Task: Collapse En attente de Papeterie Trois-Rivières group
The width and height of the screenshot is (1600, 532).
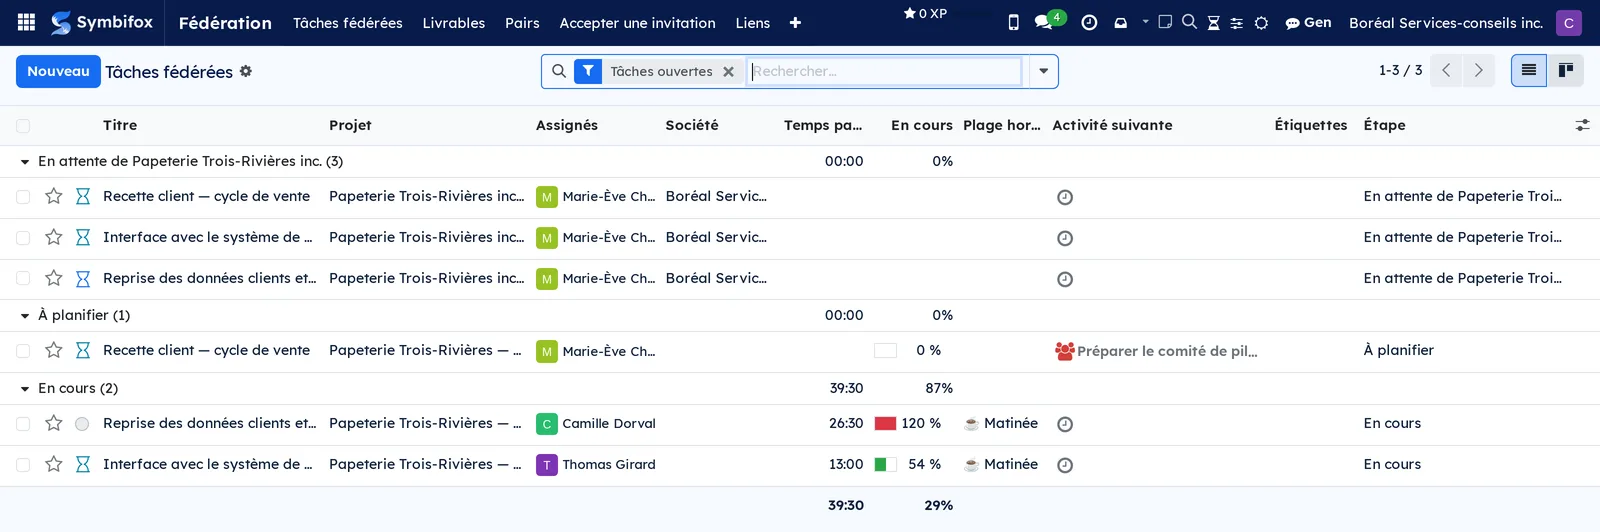Action: pyautogui.click(x=25, y=162)
